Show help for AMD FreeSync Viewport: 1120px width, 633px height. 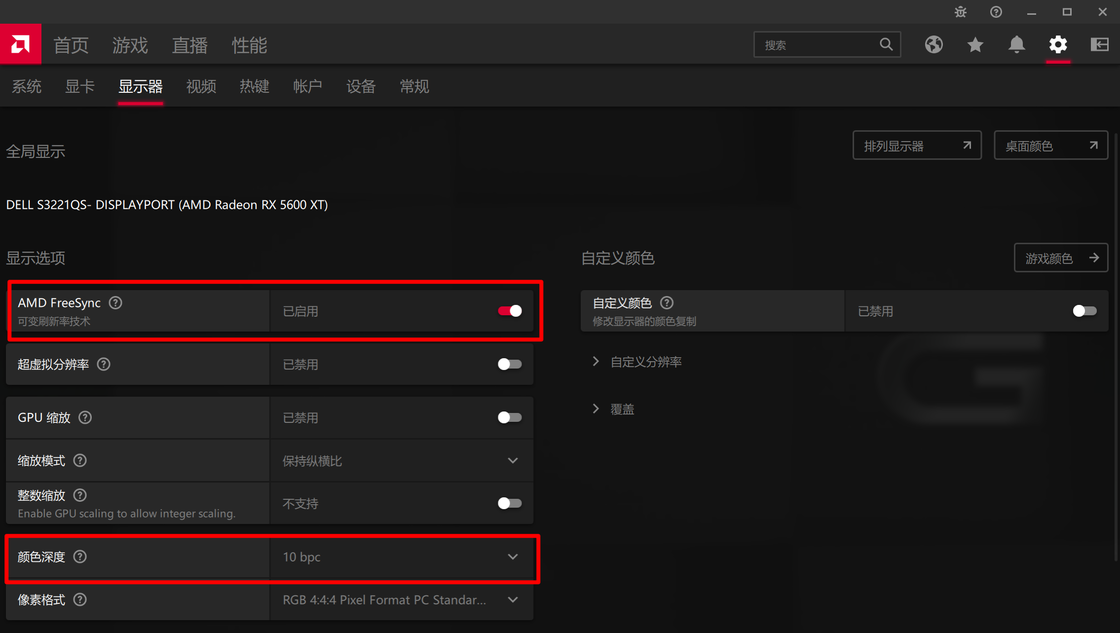[x=115, y=303]
